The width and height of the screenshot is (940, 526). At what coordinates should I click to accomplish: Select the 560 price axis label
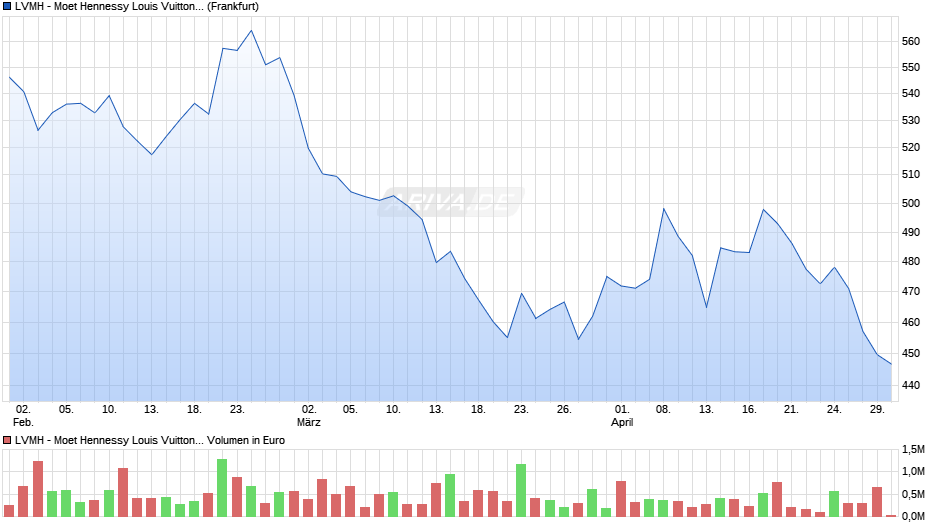click(911, 41)
